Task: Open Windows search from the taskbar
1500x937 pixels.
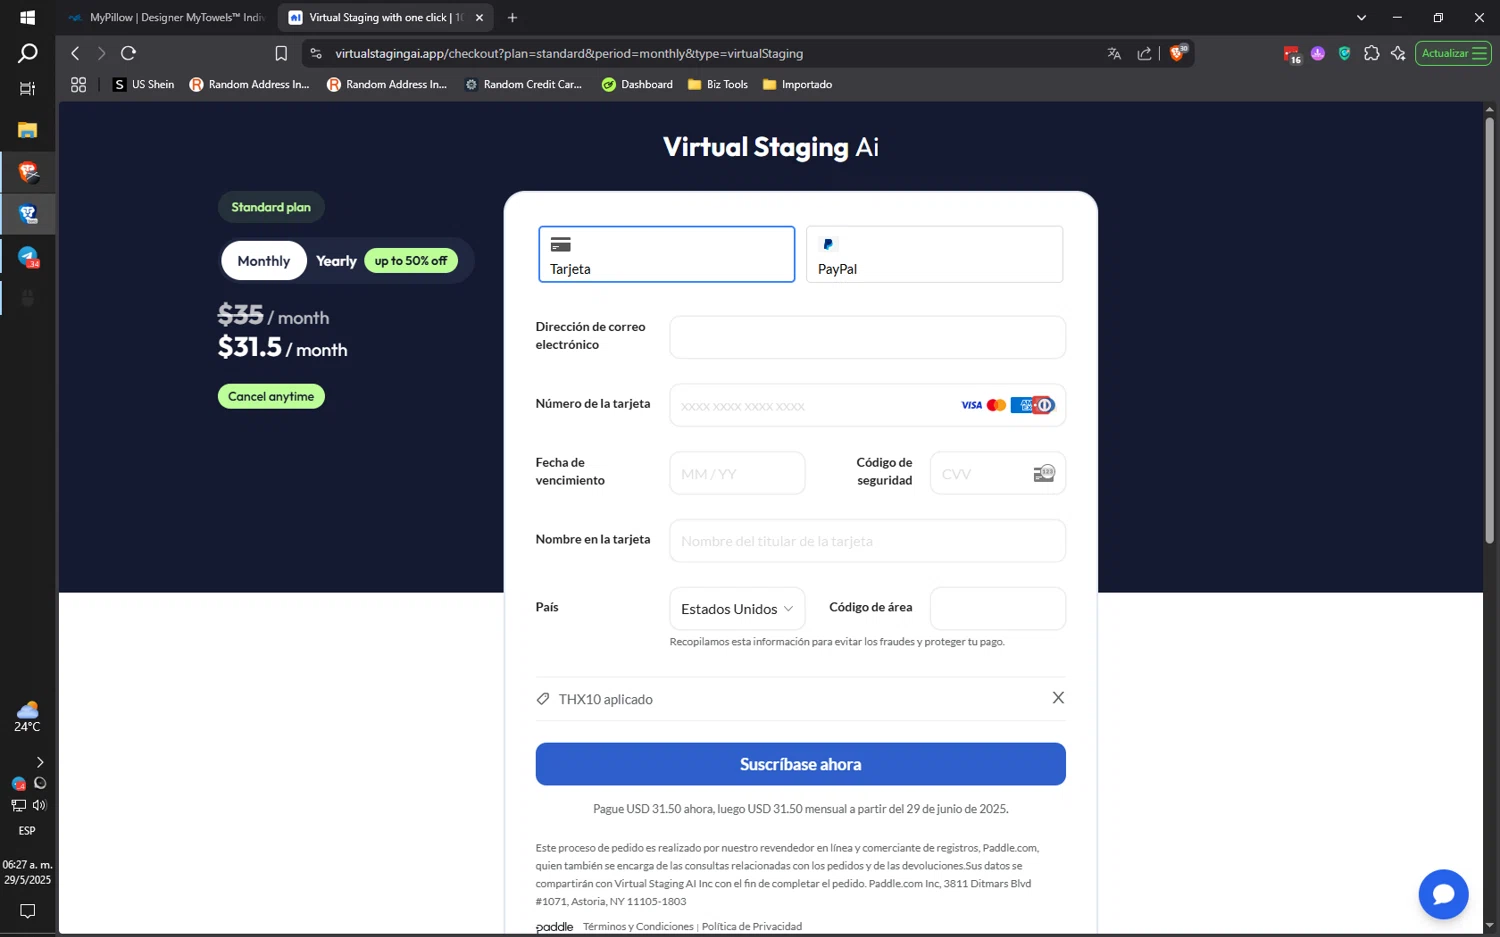Action: point(28,53)
